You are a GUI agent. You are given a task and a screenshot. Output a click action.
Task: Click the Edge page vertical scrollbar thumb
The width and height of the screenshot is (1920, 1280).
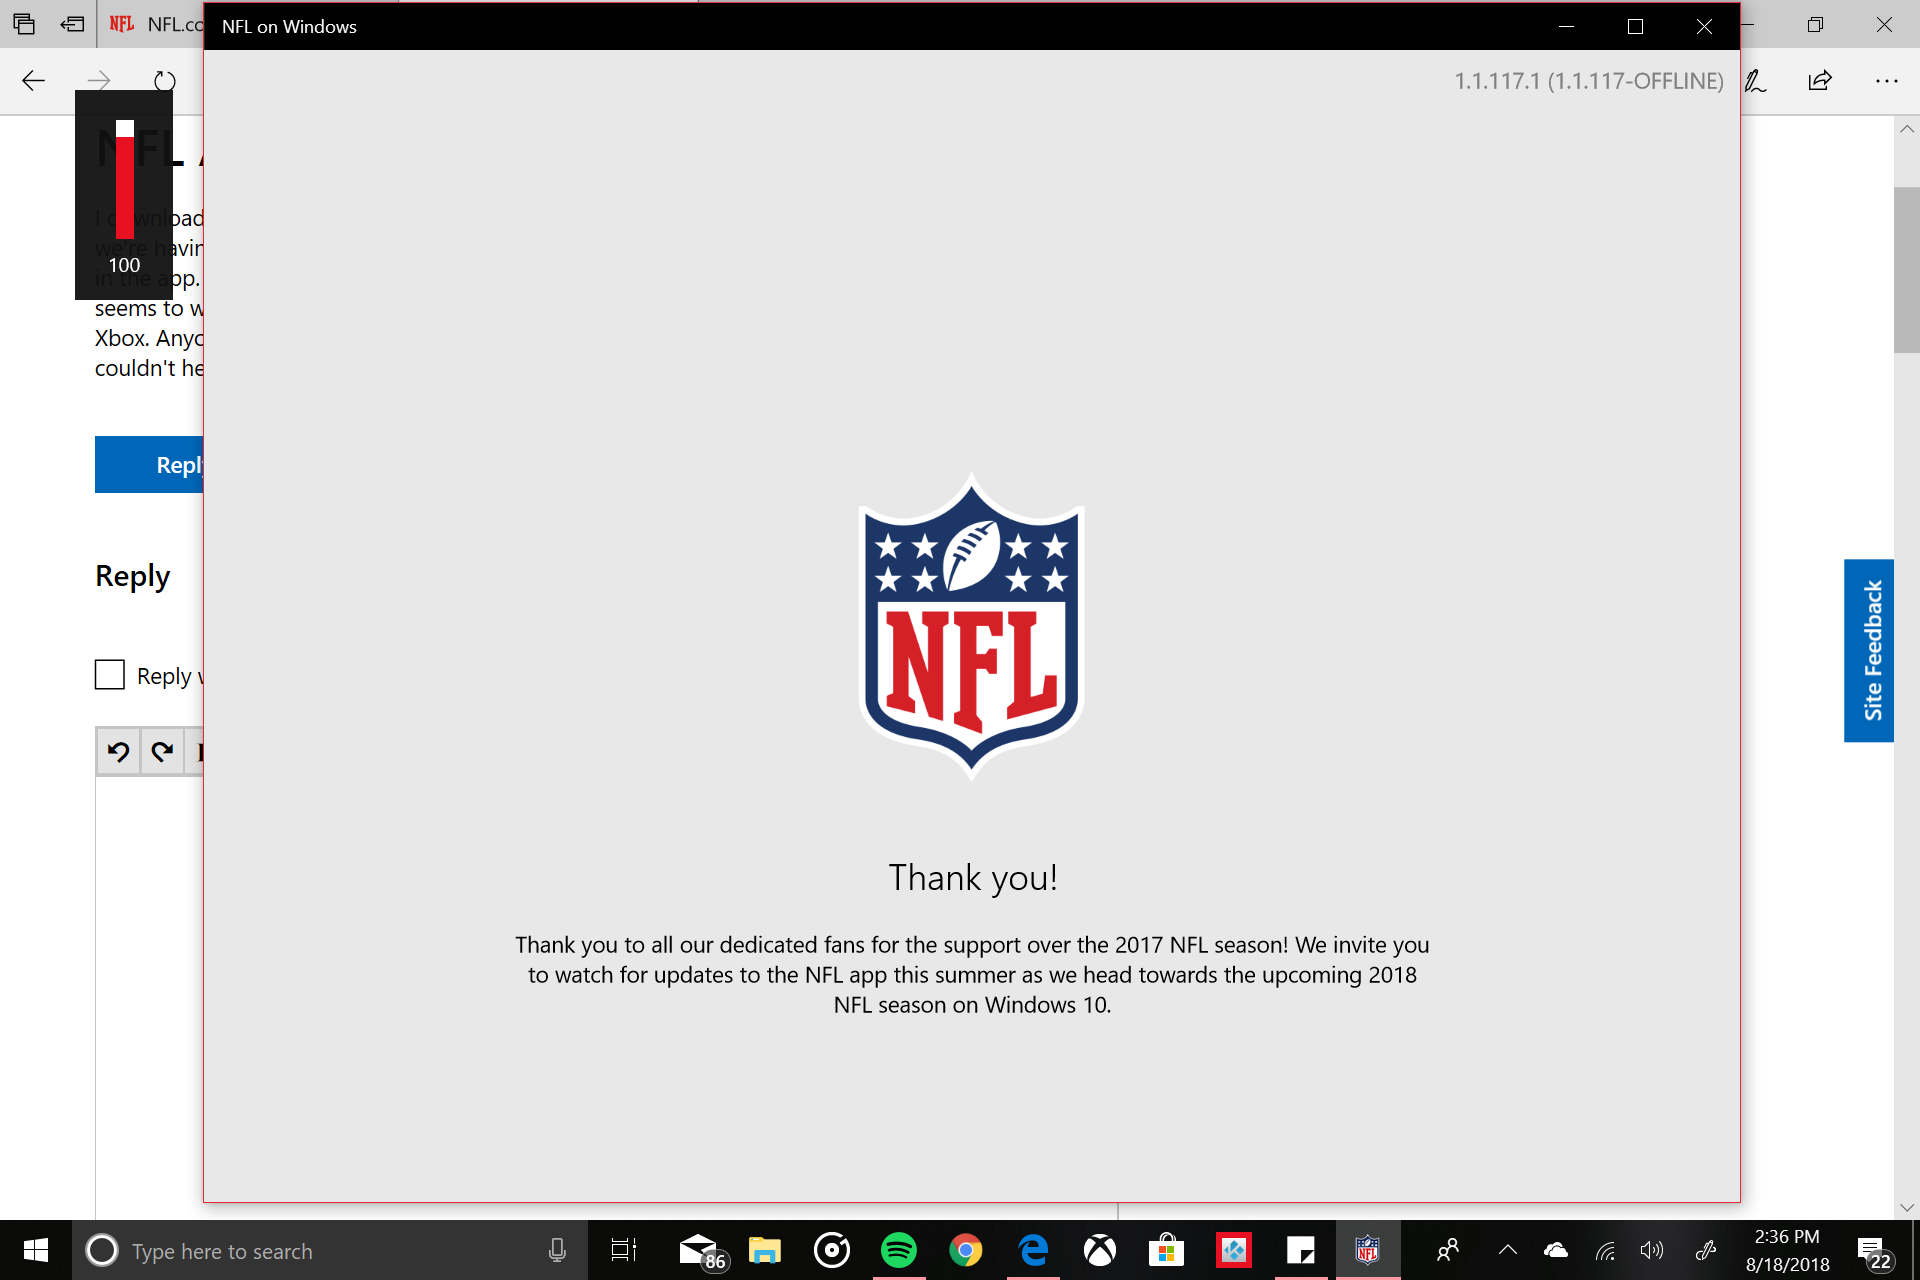1907,270
